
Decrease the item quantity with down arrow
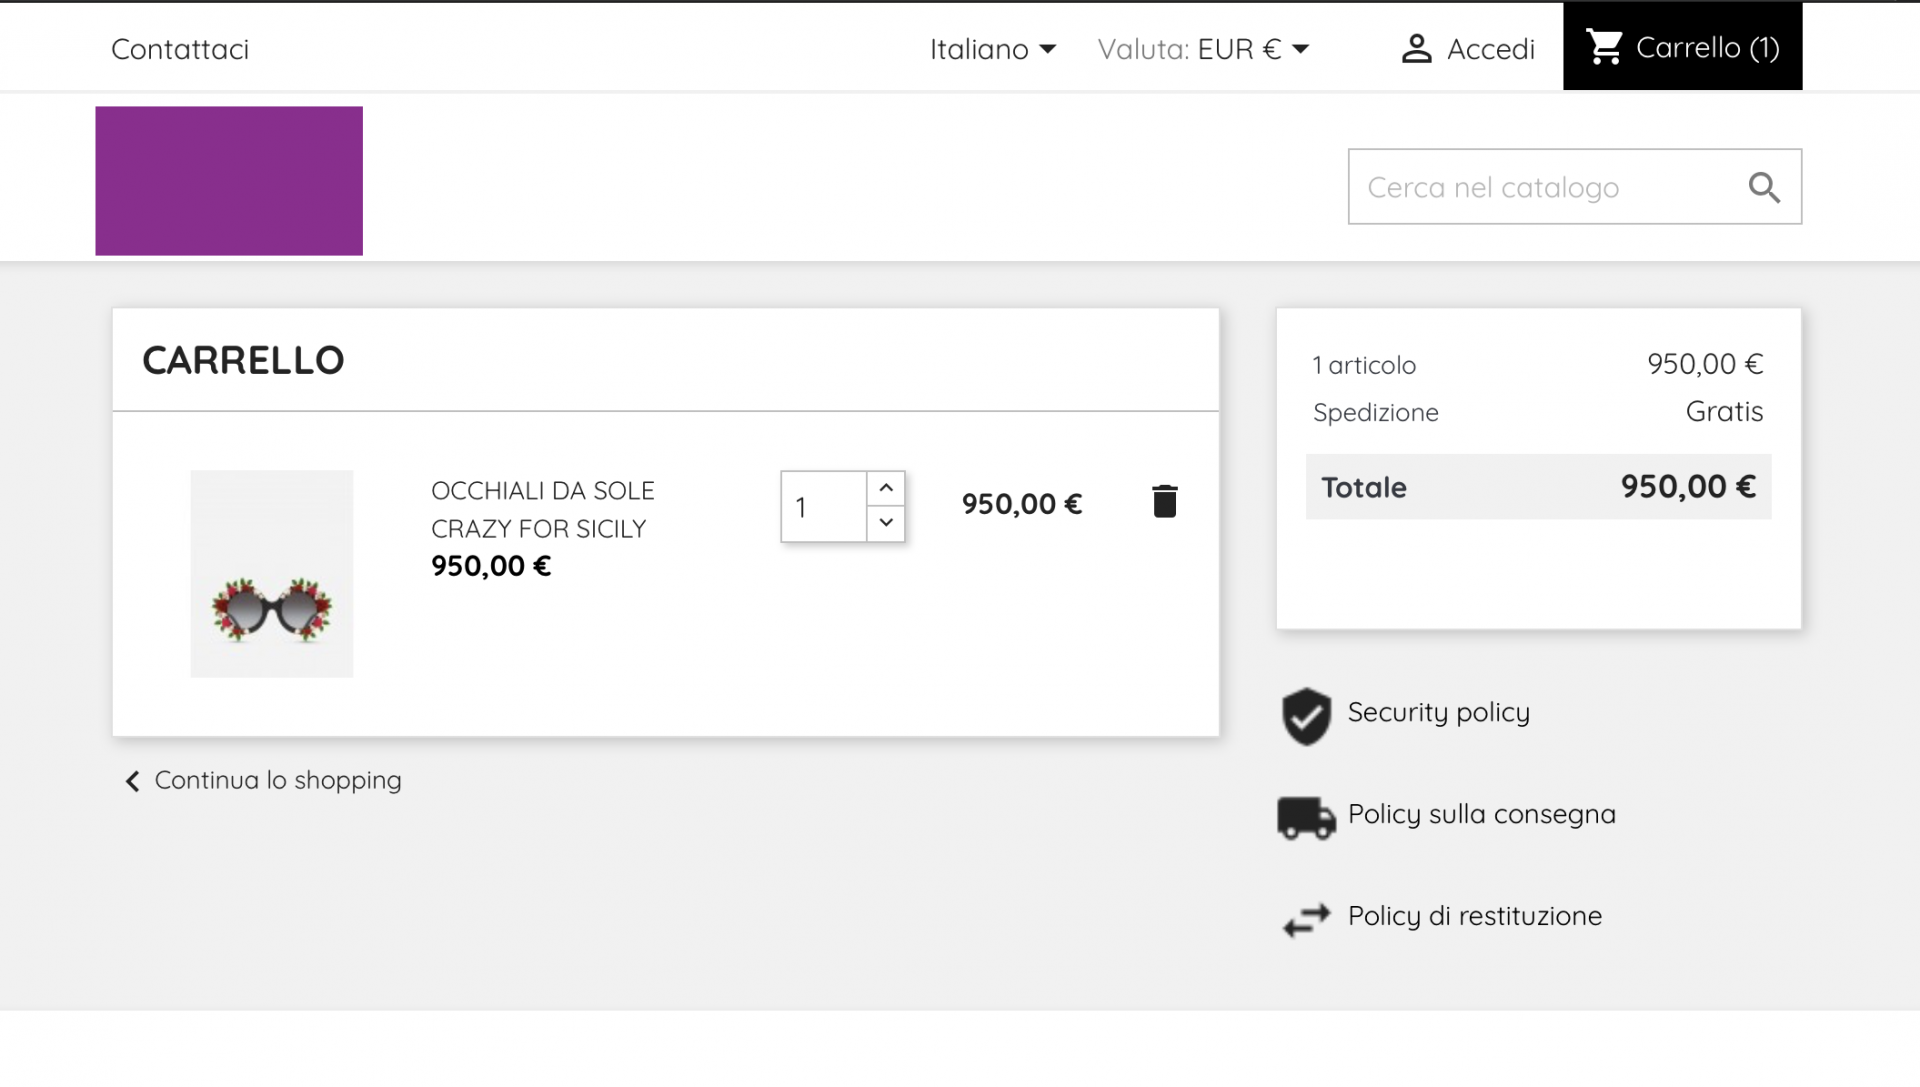click(886, 523)
